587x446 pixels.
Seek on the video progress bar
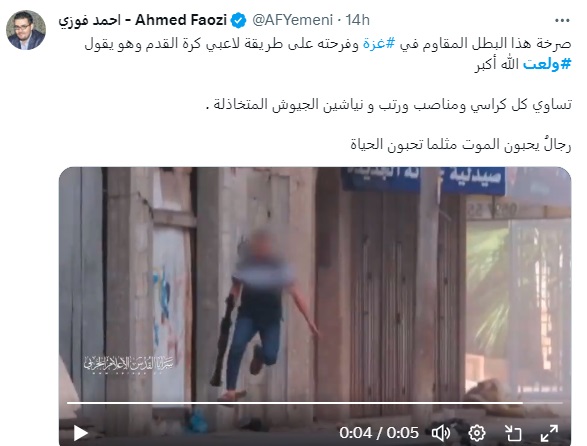coord(314,403)
